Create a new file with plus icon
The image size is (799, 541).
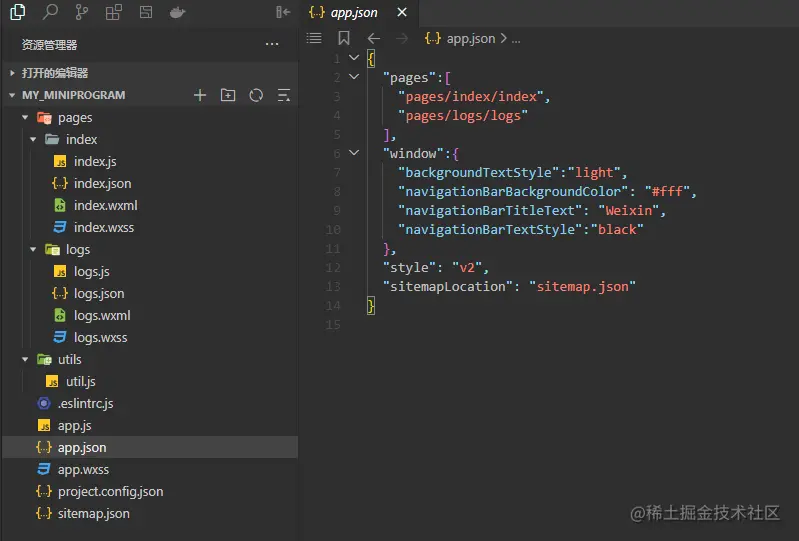[200, 95]
